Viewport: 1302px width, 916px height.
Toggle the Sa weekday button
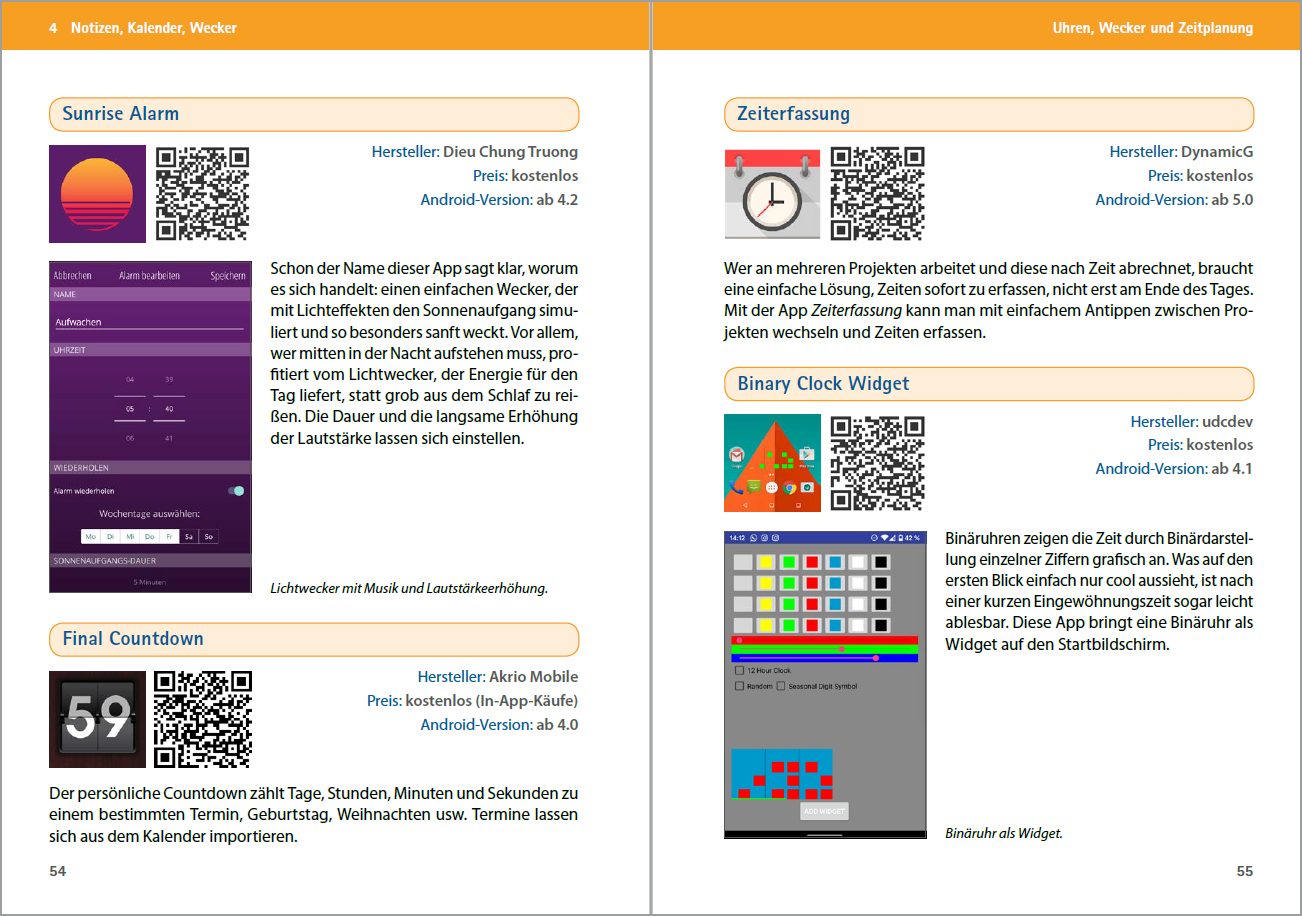tap(189, 537)
